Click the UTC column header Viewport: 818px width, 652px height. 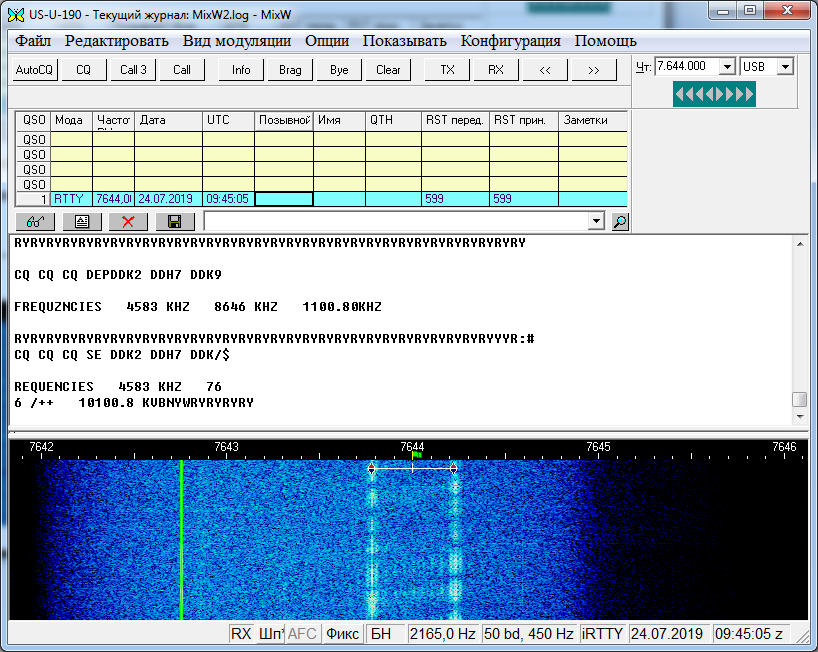228,120
